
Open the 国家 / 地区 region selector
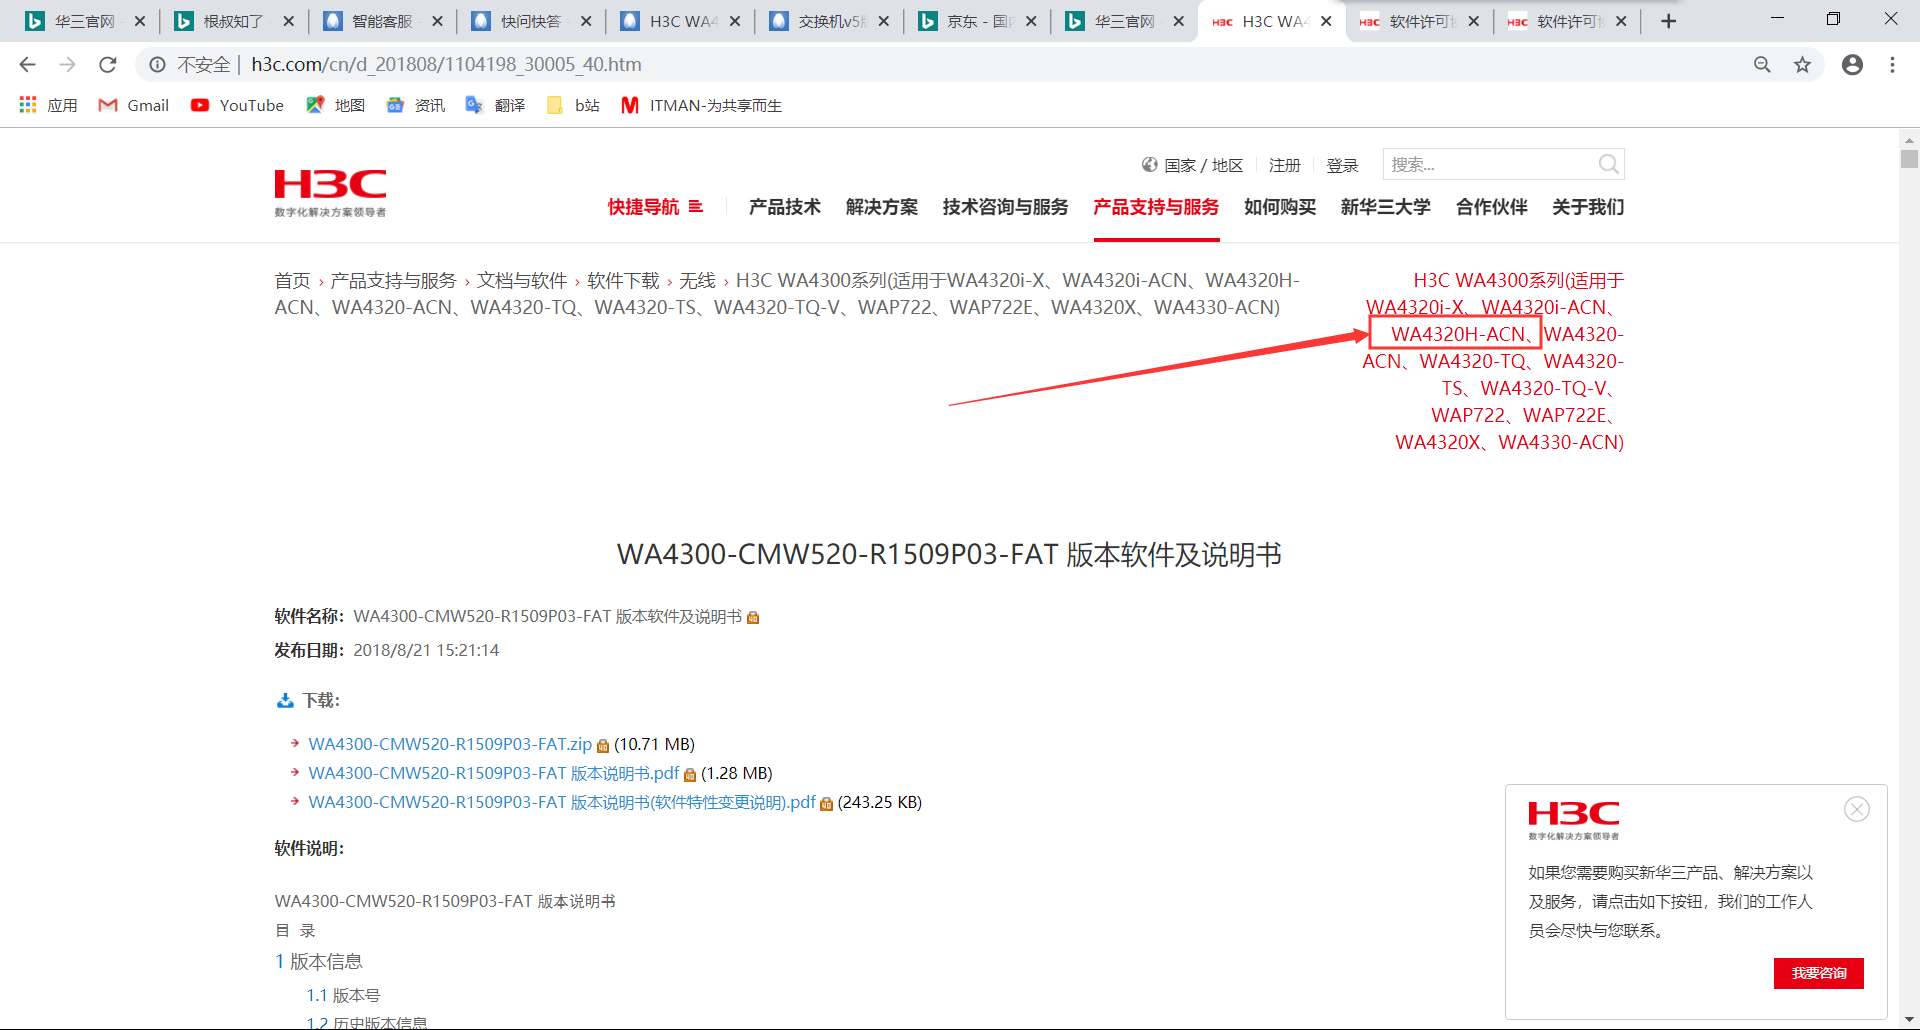[x=1193, y=165]
